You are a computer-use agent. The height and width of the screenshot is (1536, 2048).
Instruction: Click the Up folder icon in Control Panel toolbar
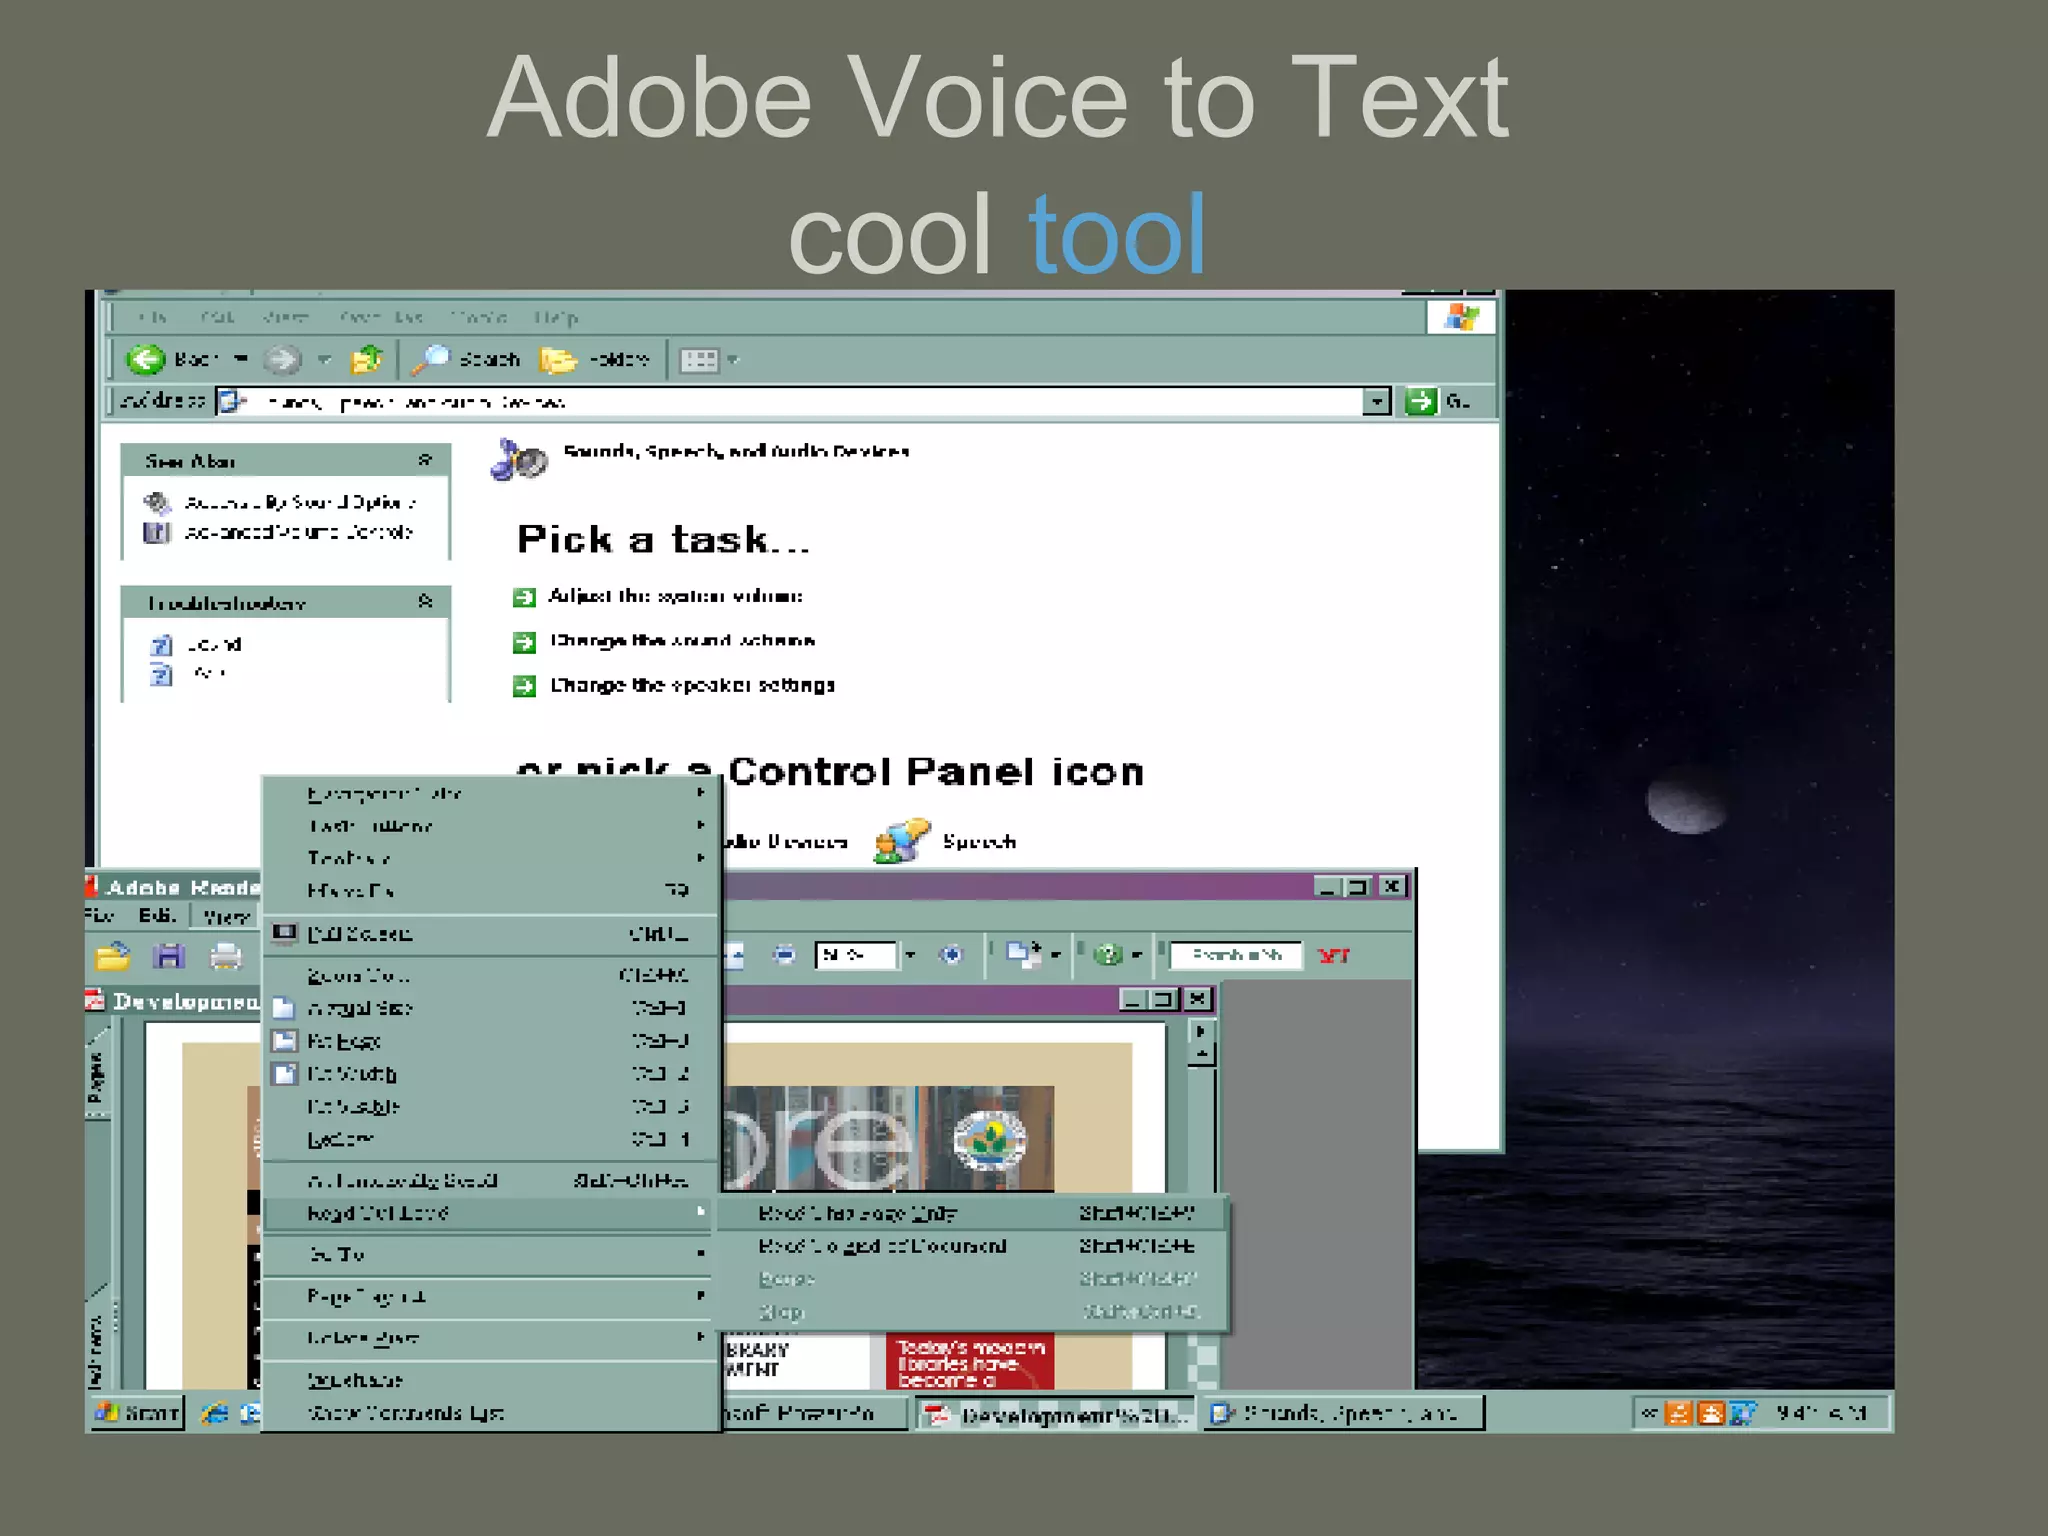(x=367, y=359)
